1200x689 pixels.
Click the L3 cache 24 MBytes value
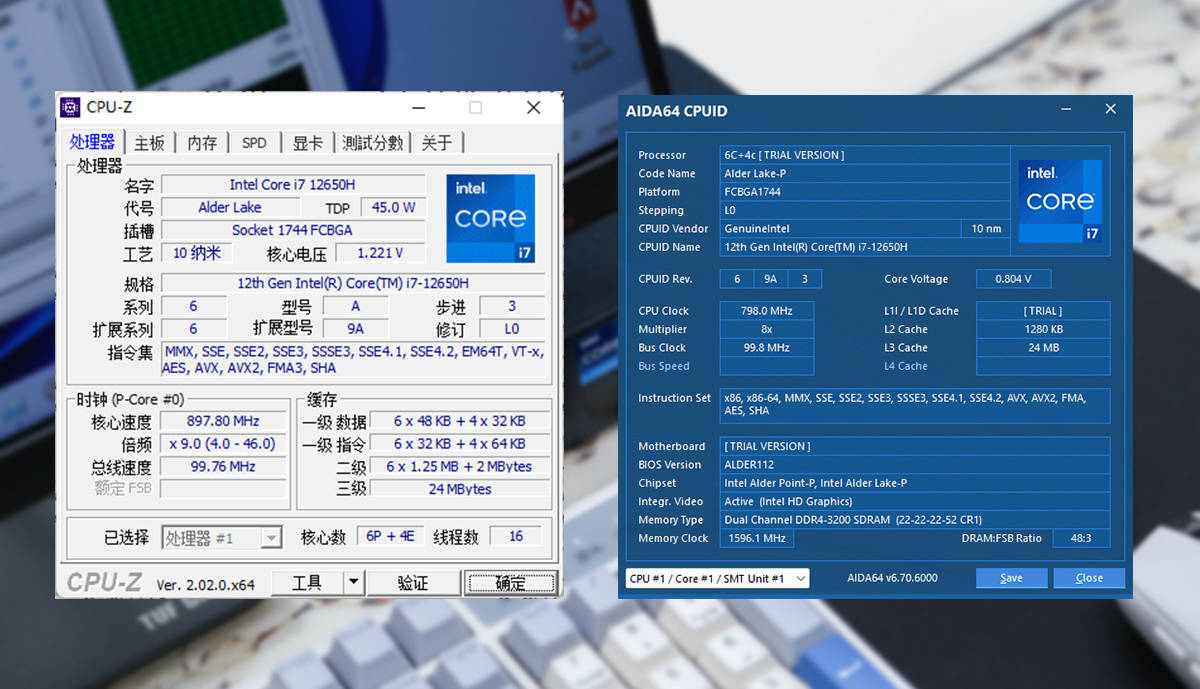(460, 489)
